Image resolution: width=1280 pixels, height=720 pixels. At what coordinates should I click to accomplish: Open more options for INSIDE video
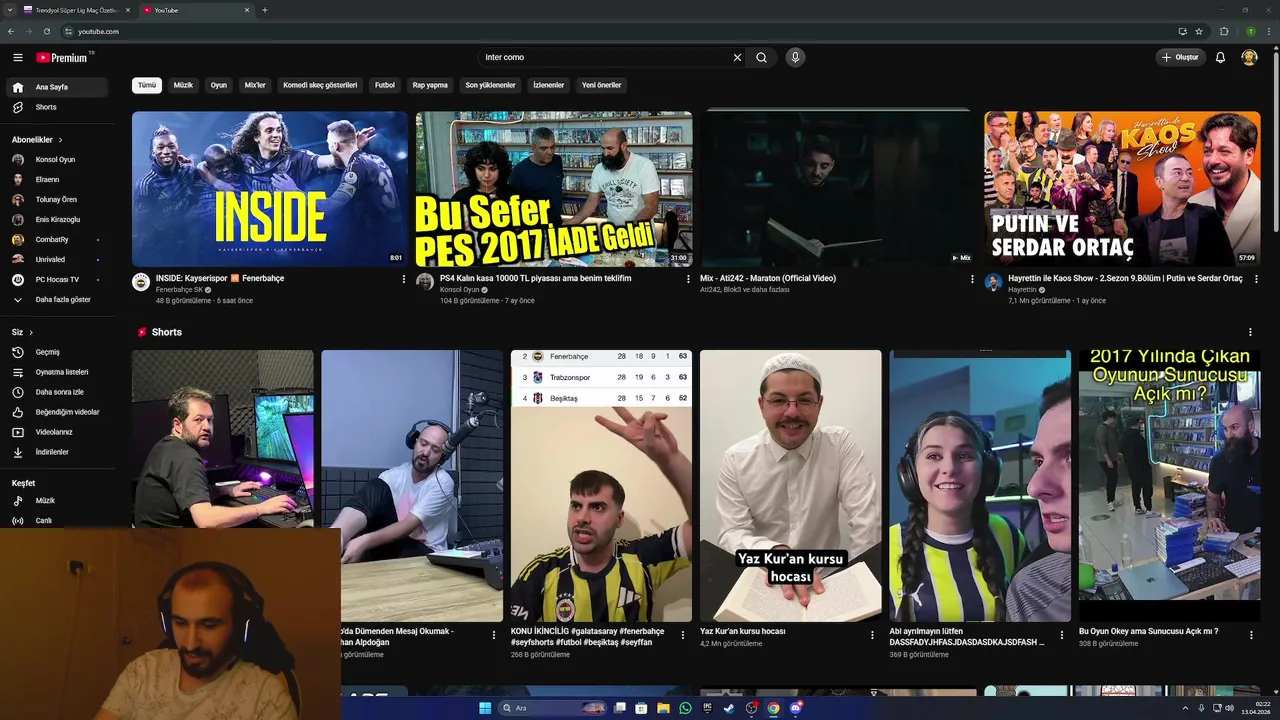(x=404, y=279)
